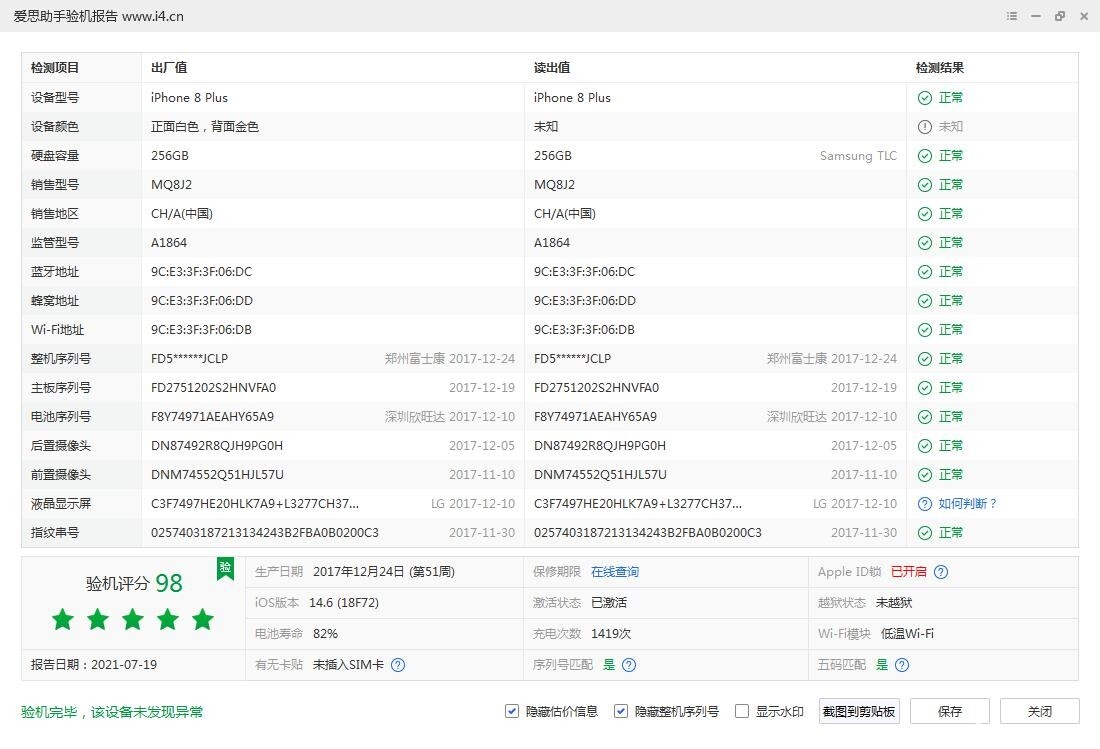Click the green check icon in 前置摄像头 row
The height and width of the screenshot is (749, 1100).
925,475
